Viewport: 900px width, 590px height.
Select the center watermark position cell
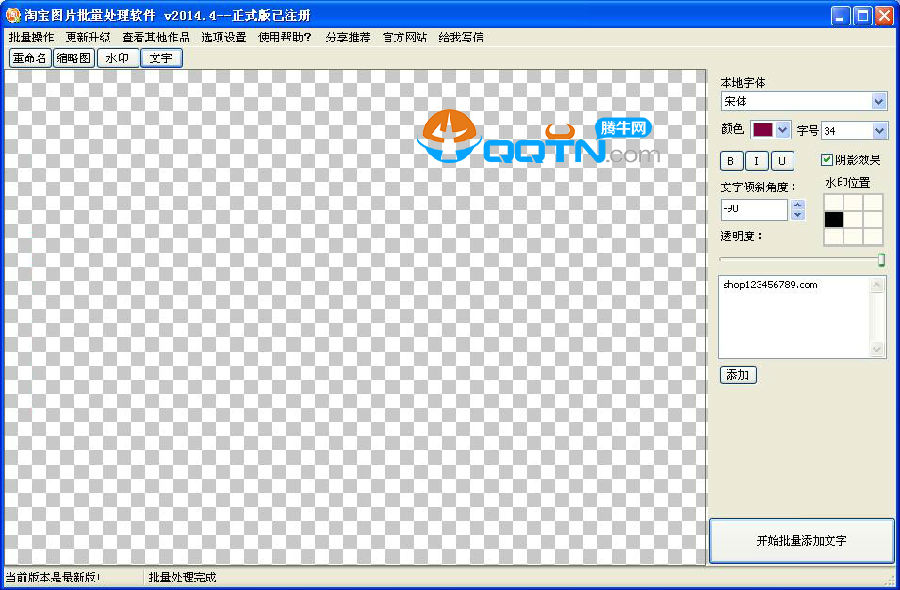[x=853, y=219]
